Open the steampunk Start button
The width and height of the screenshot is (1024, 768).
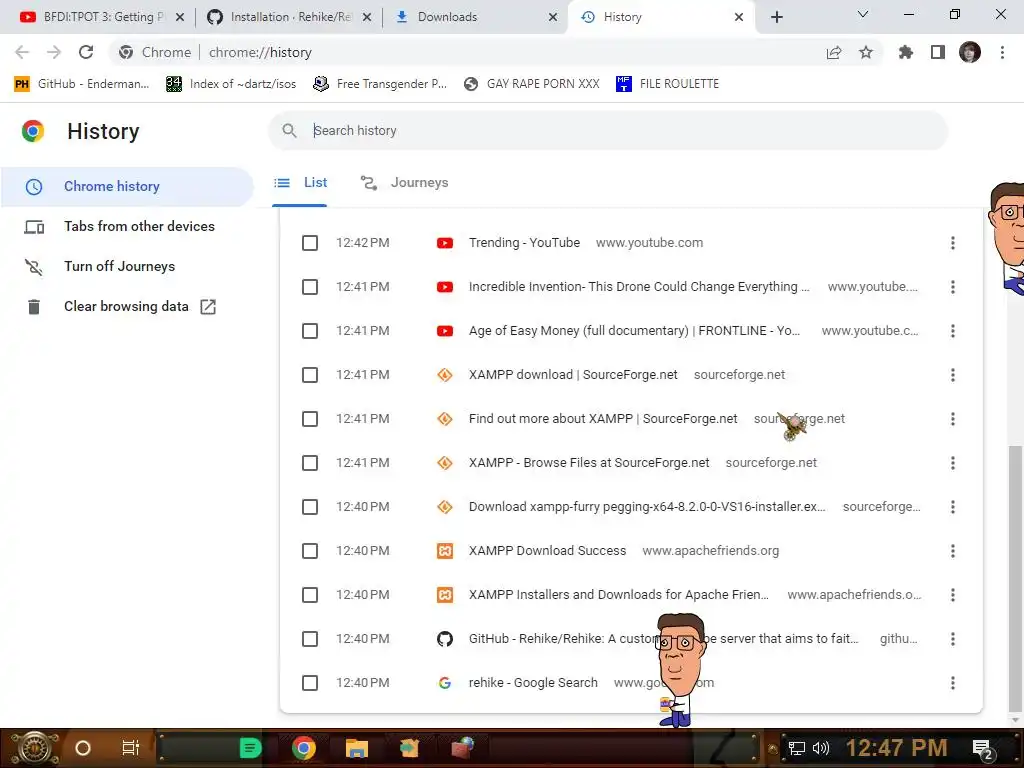34,748
